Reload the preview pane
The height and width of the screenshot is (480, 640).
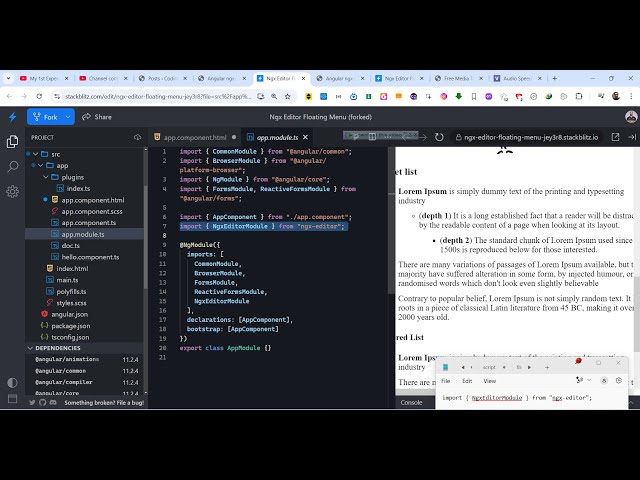(439, 137)
